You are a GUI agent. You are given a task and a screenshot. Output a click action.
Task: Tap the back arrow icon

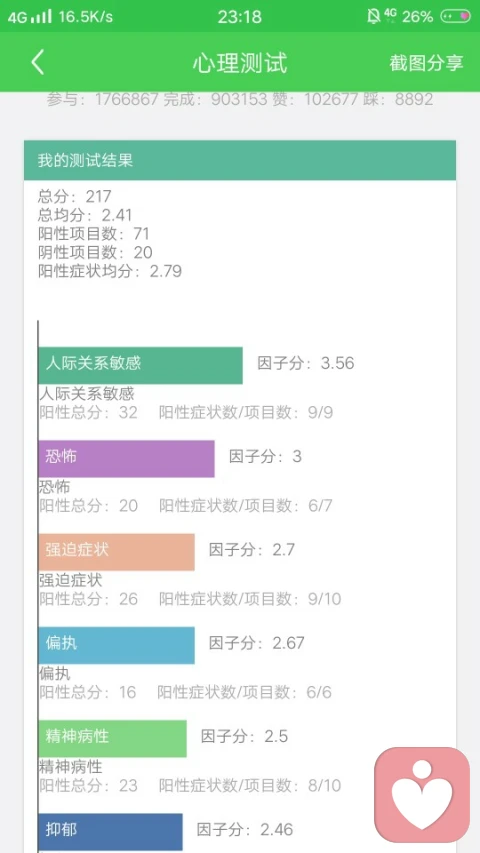37,63
